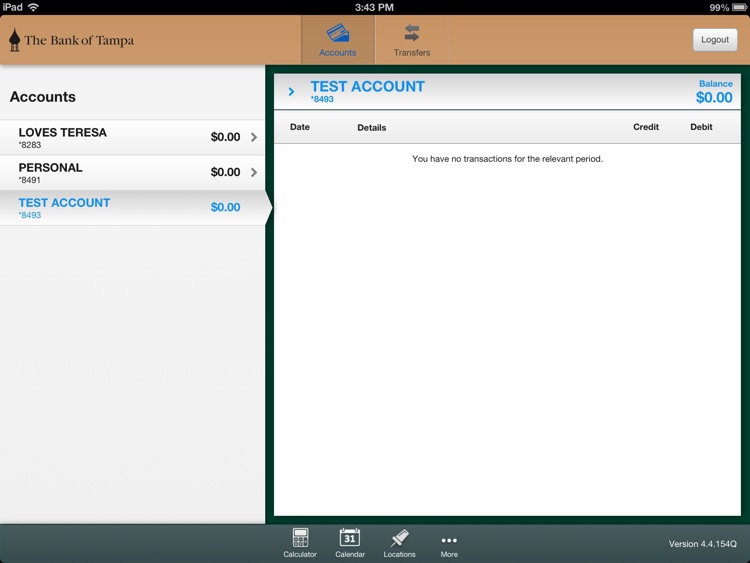Click the Details column header
Screen dimensions: 750x563
[372, 128]
